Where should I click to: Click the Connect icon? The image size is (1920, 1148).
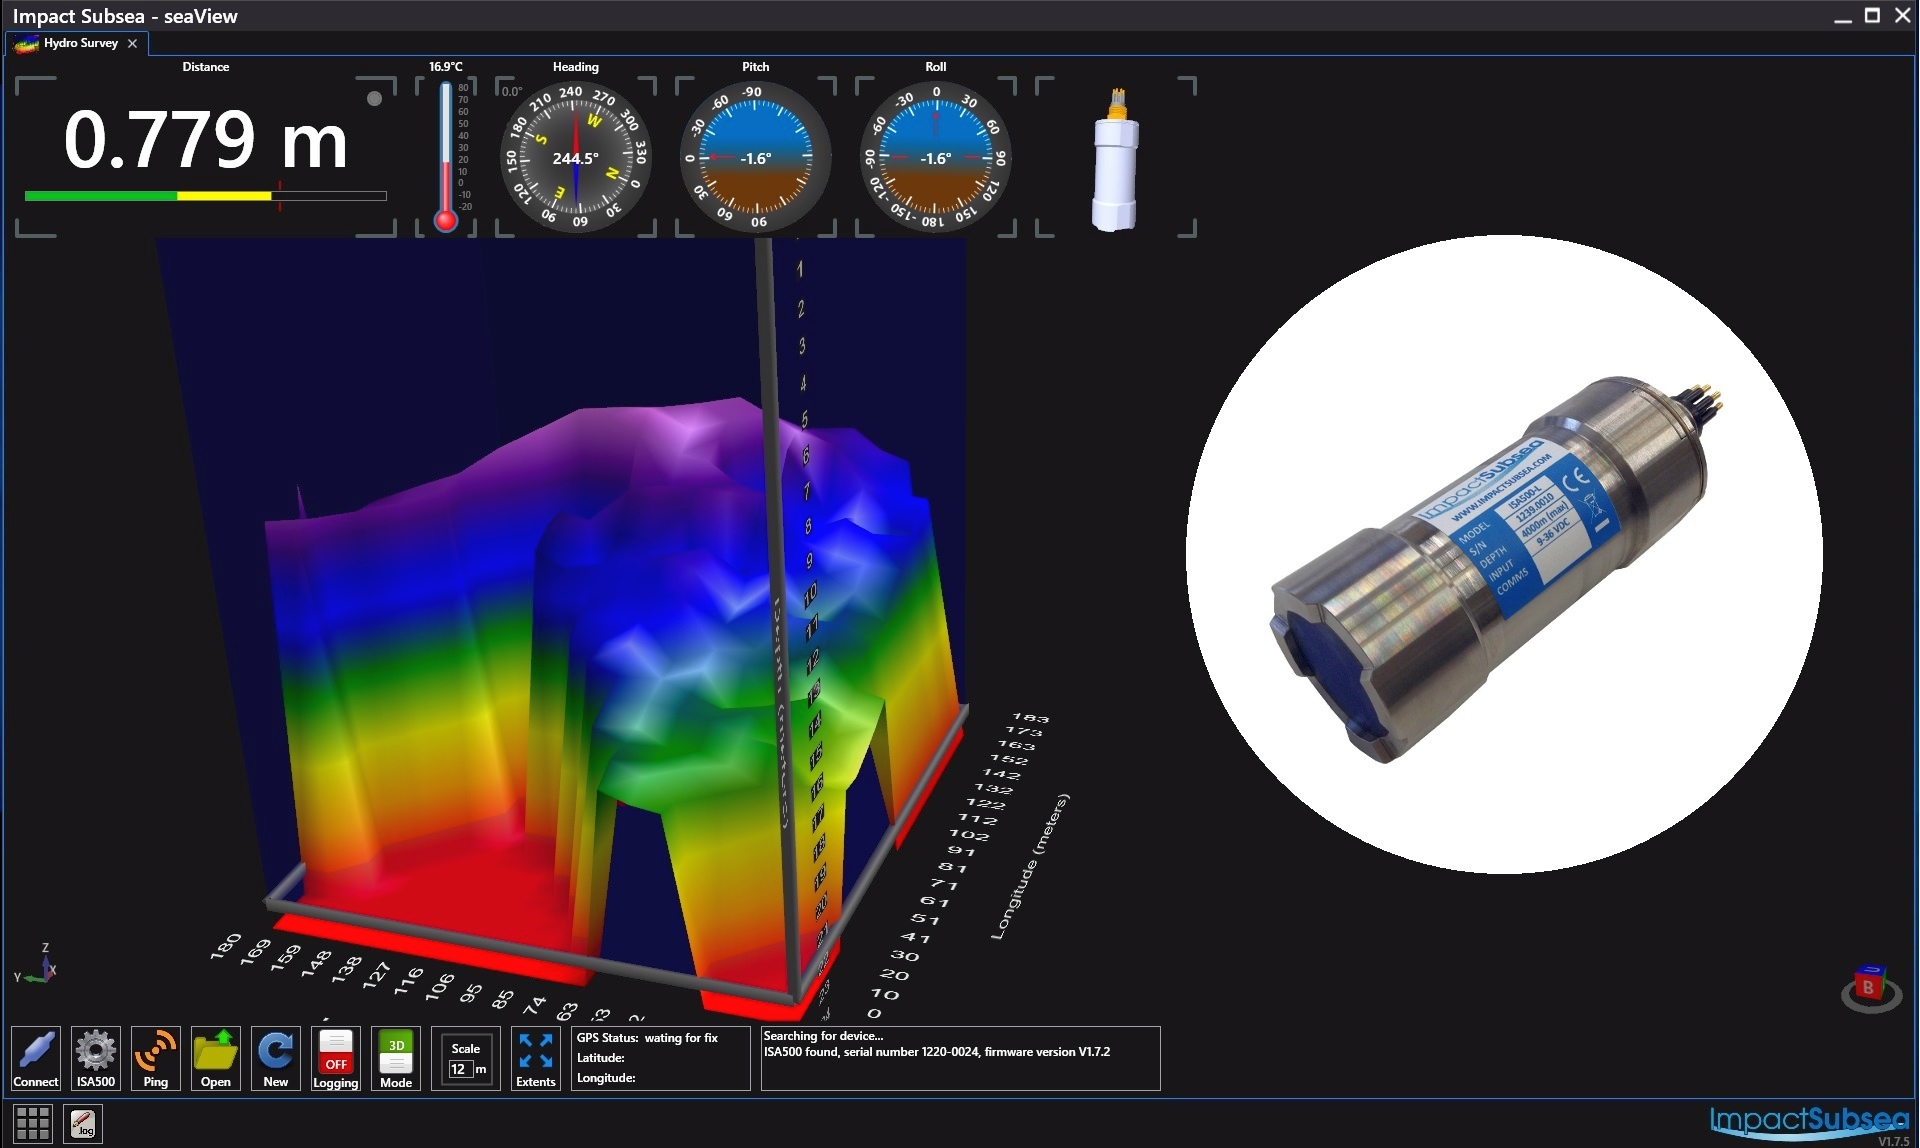click(36, 1058)
